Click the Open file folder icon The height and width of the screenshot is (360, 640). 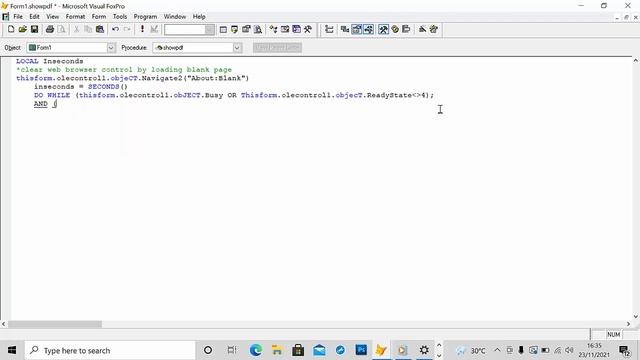pyautogui.click(x=22, y=29)
